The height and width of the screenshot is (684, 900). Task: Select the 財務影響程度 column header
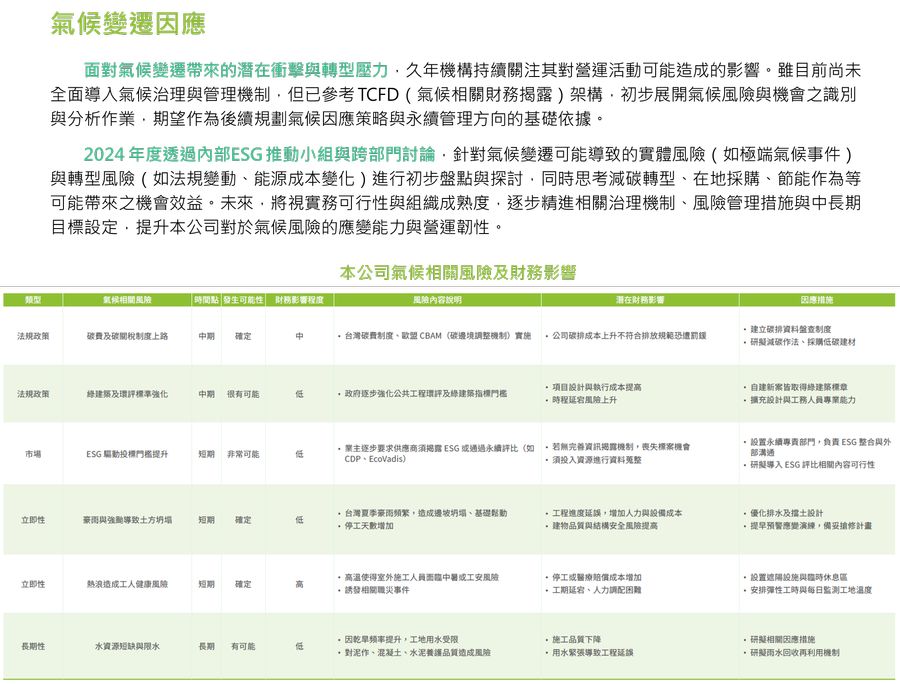299,300
